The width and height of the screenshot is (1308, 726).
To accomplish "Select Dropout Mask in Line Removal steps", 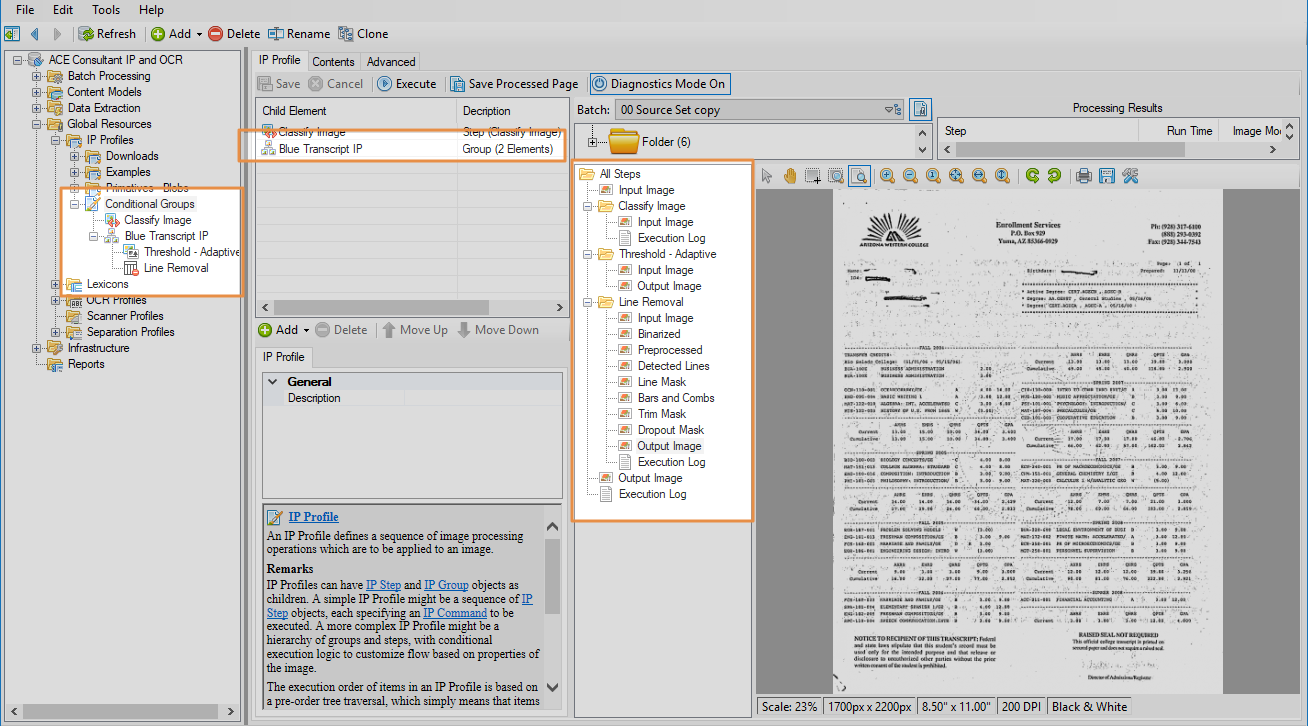I will pos(670,430).
